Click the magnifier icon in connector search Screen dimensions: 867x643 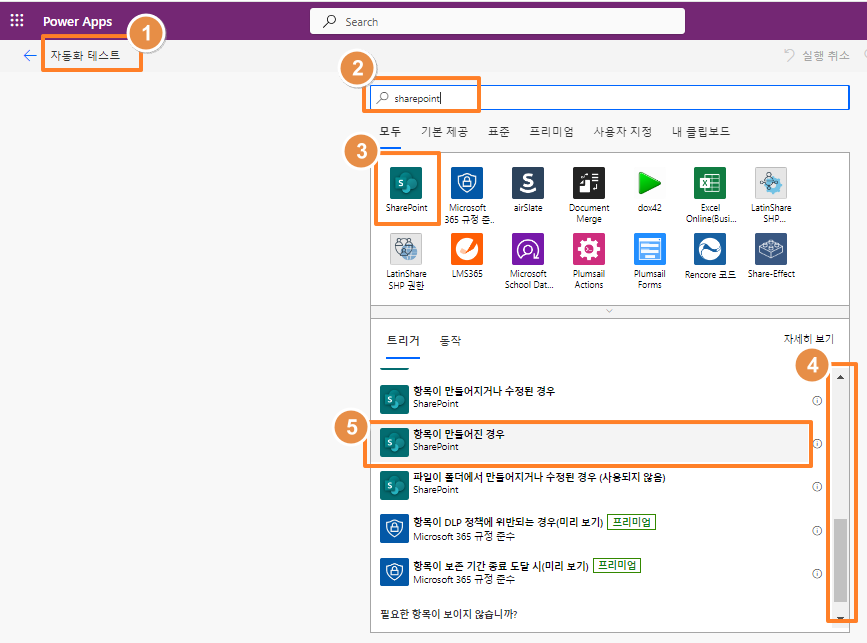383,98
